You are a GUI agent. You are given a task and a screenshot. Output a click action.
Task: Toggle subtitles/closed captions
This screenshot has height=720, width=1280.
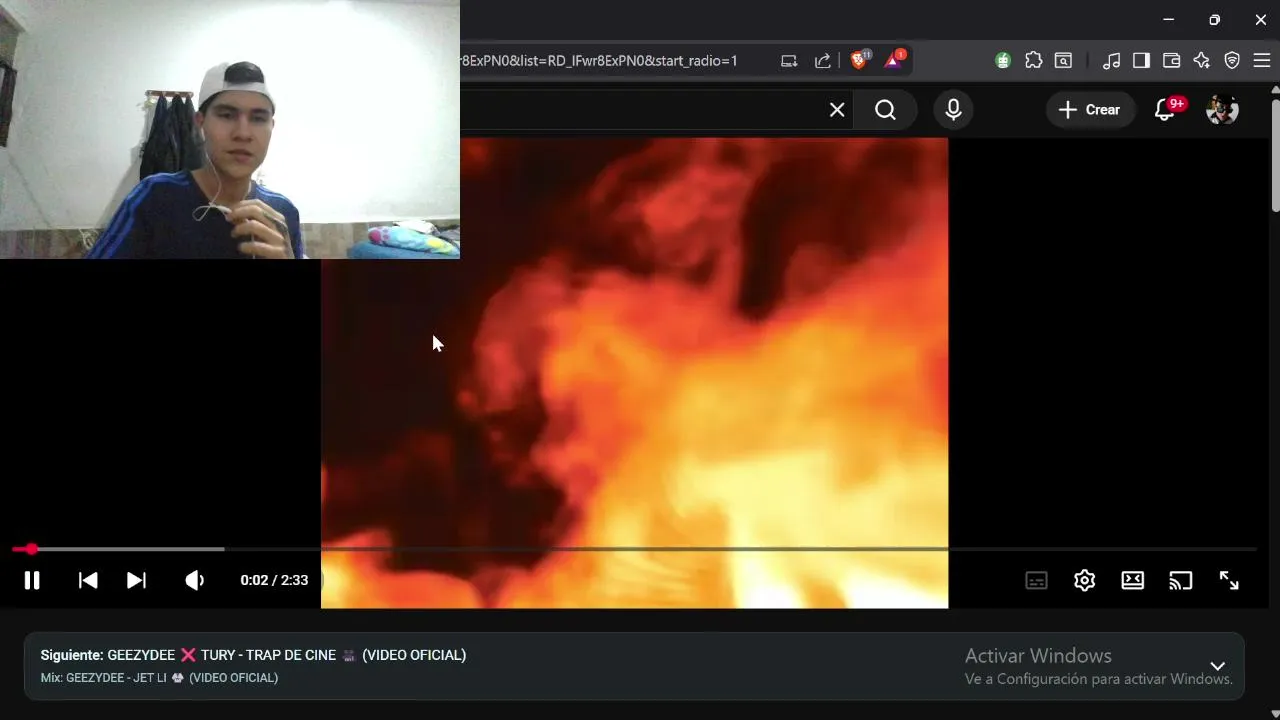(1036, 580)
